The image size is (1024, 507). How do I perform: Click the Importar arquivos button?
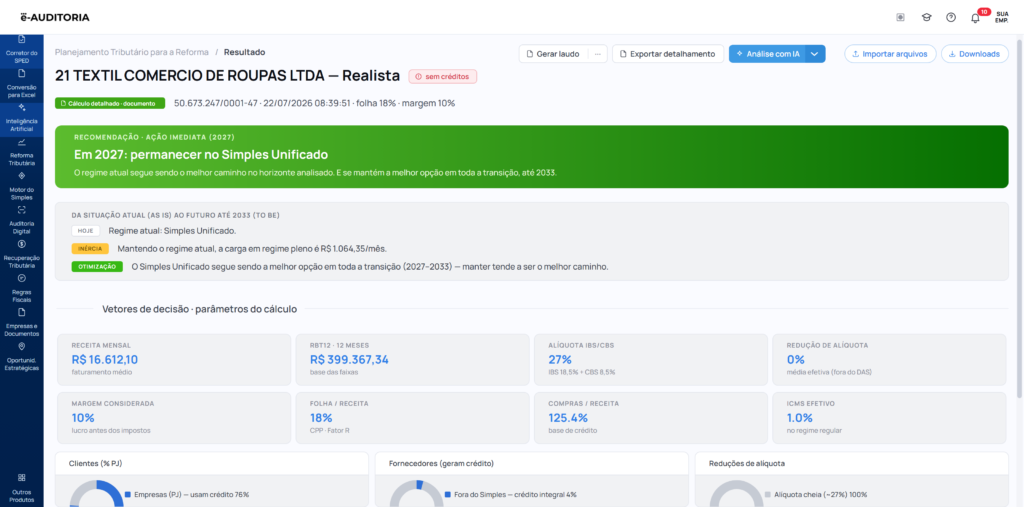coord(890,54)
